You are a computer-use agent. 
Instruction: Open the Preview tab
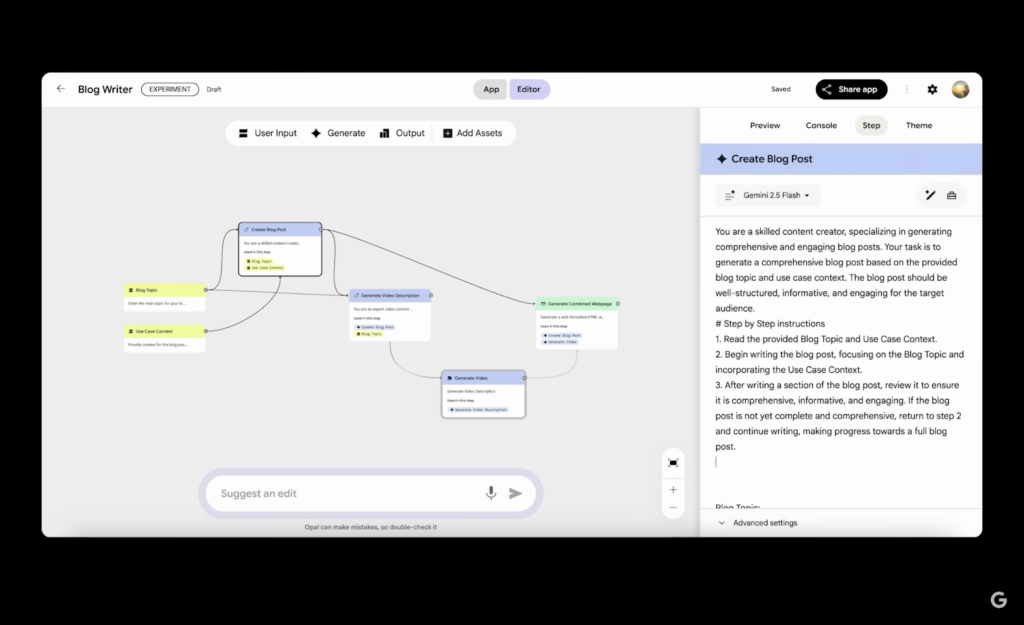click(x=765, y=125)
